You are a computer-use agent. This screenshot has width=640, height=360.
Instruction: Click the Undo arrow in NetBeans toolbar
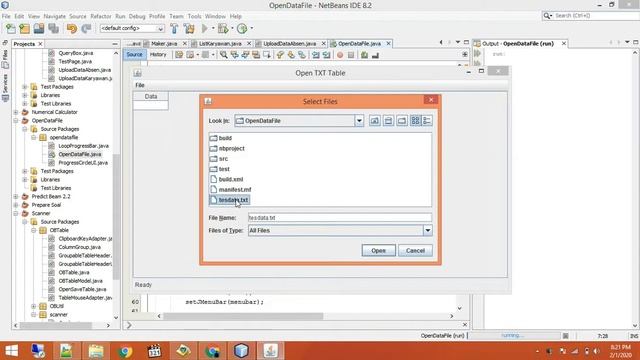point(72,29)
